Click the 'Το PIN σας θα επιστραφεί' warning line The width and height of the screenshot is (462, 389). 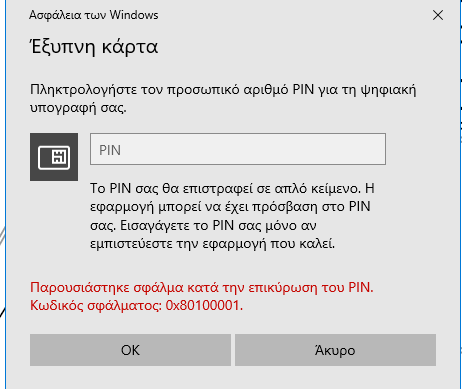(232, 189)
